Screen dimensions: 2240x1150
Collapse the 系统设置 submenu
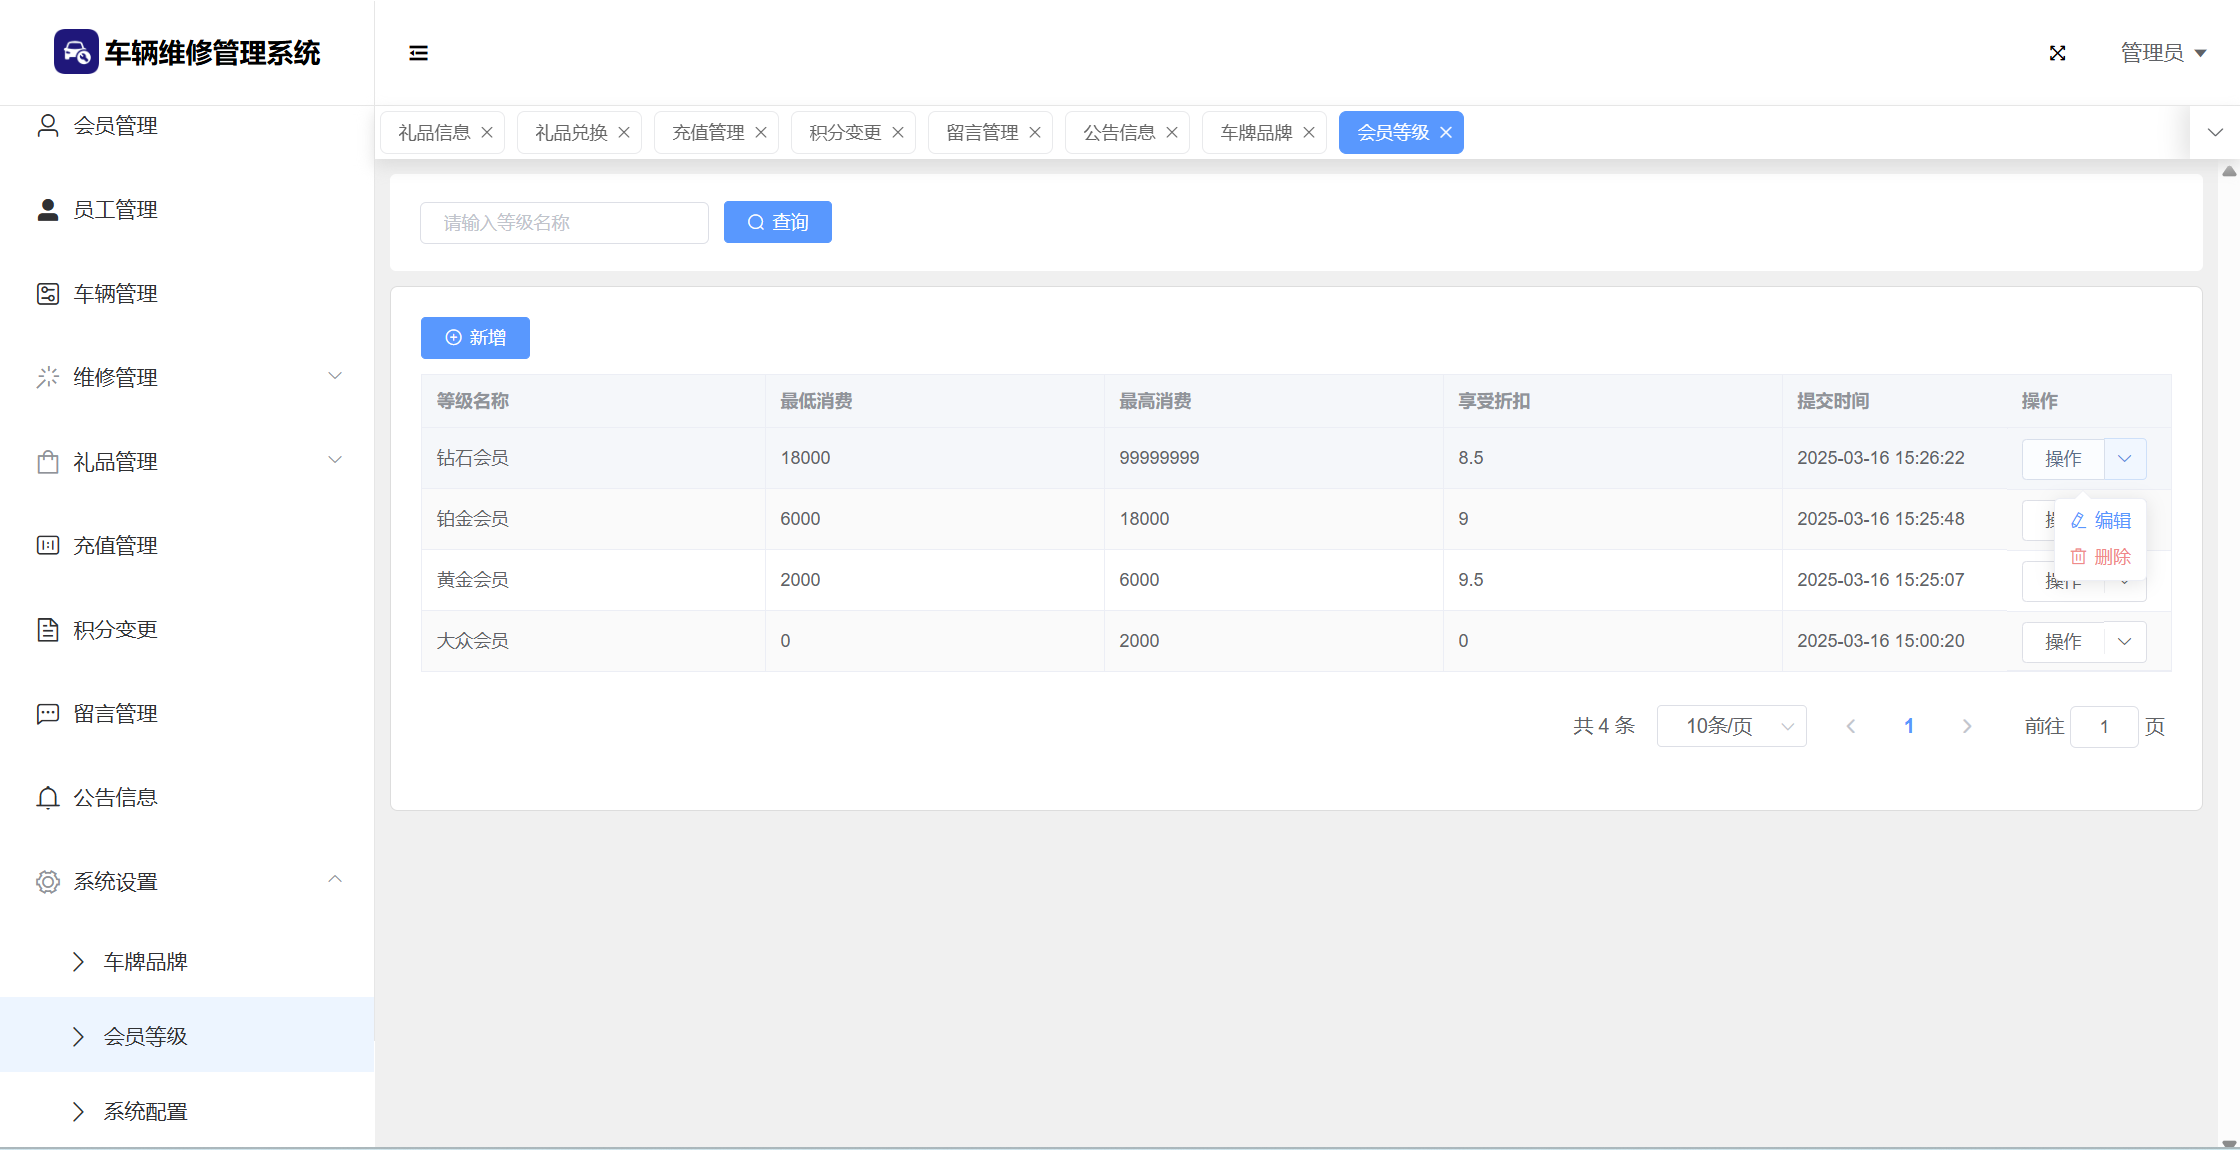[x=335, y=880]
